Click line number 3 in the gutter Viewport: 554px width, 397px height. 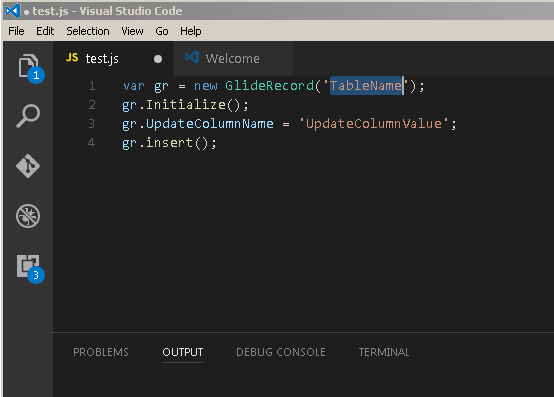[92, 124]
